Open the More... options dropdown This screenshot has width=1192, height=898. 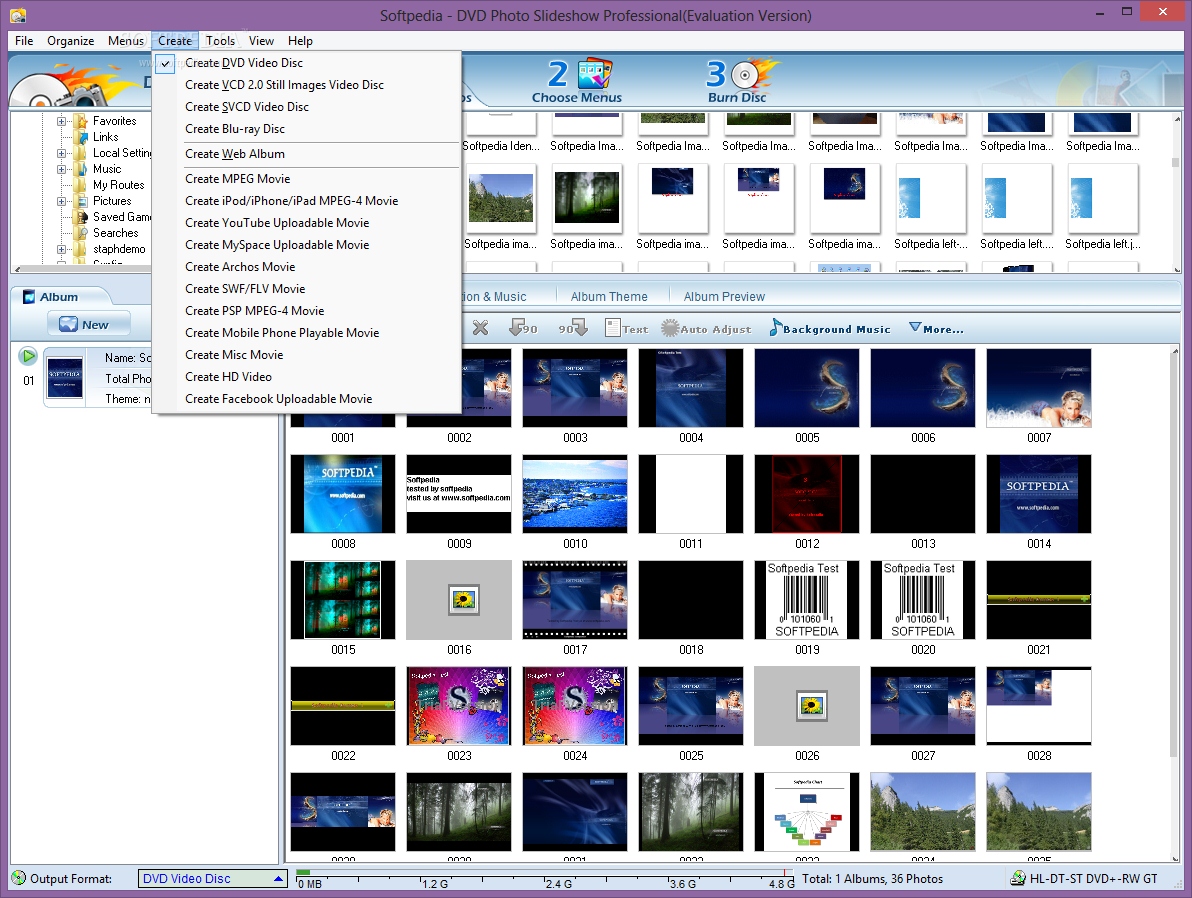pos(936,328)
